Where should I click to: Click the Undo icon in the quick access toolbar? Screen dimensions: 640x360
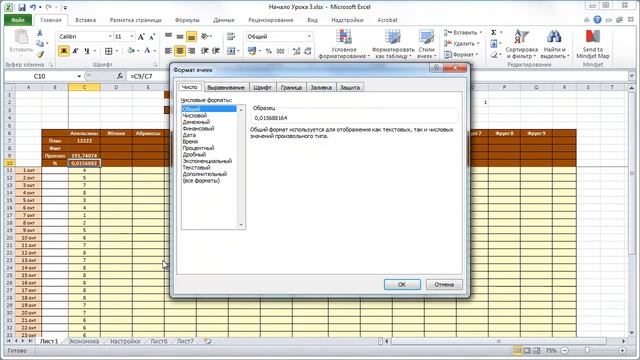[x=33, y=7]
